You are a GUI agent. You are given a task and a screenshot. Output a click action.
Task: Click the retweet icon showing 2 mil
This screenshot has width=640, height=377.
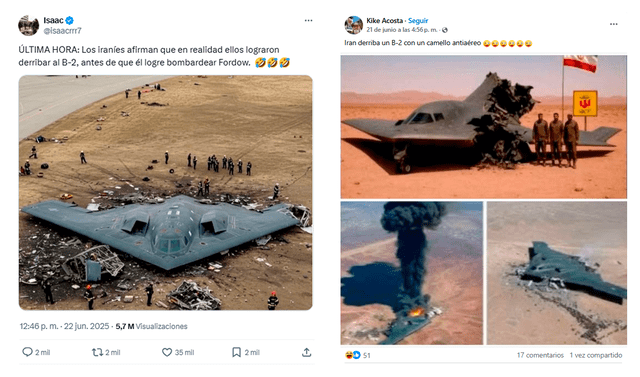[x=97, y=352]
